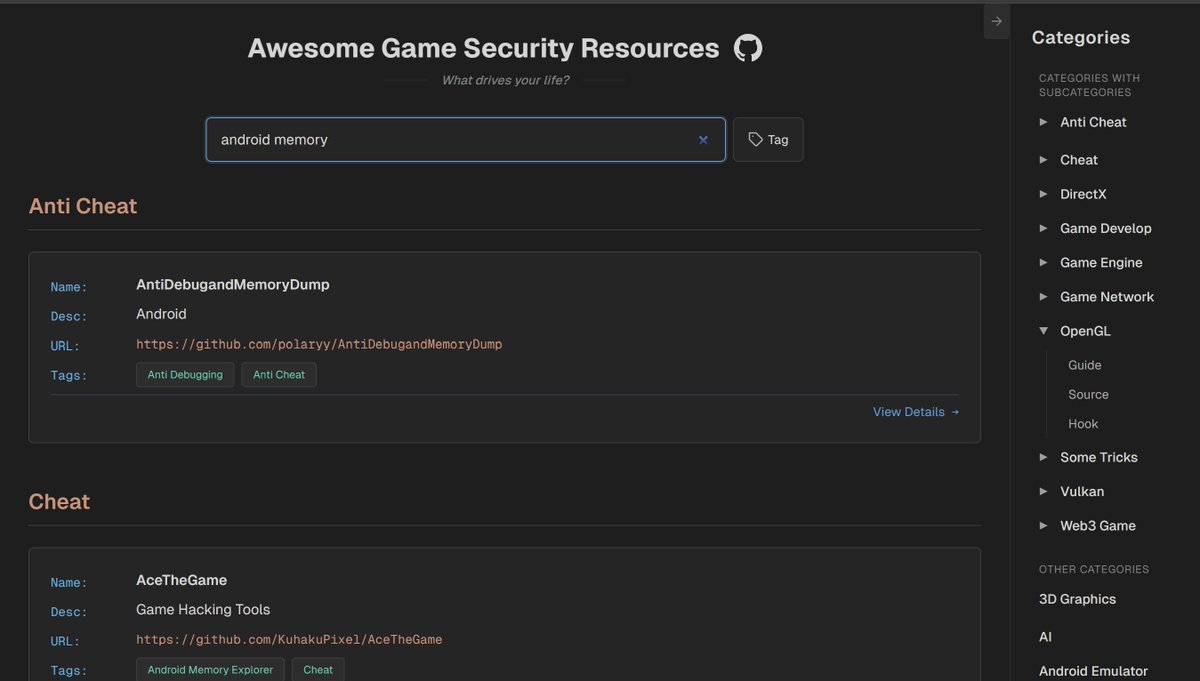Click the AntiDebugandMemoryDump name text
1200x681 pixels.
click(x=233, y=285)
